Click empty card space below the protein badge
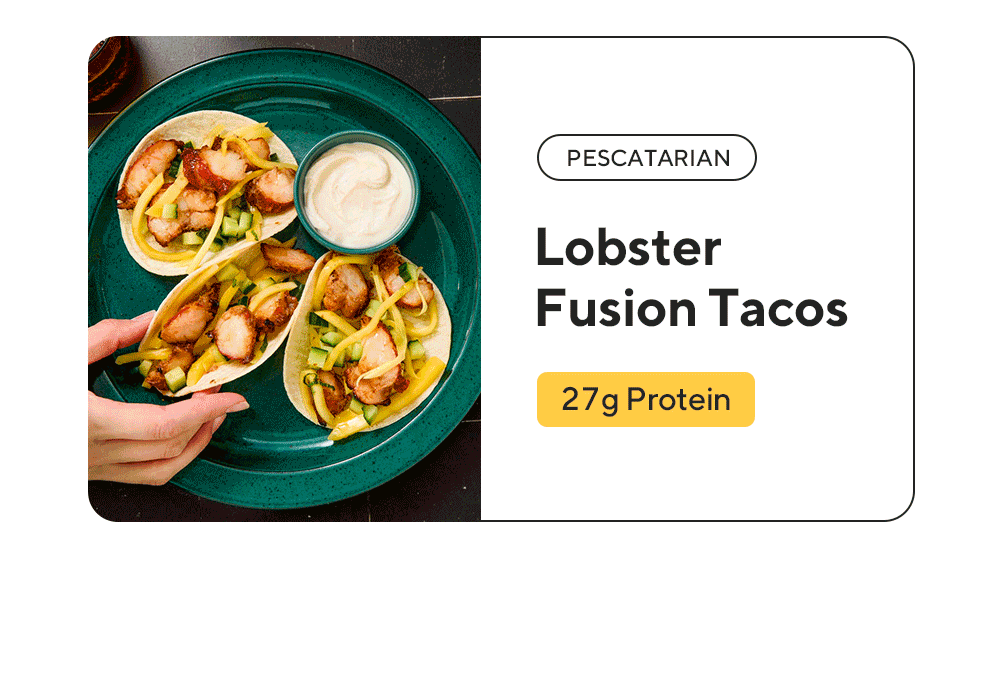1000x694 pixels. (695, 473)
